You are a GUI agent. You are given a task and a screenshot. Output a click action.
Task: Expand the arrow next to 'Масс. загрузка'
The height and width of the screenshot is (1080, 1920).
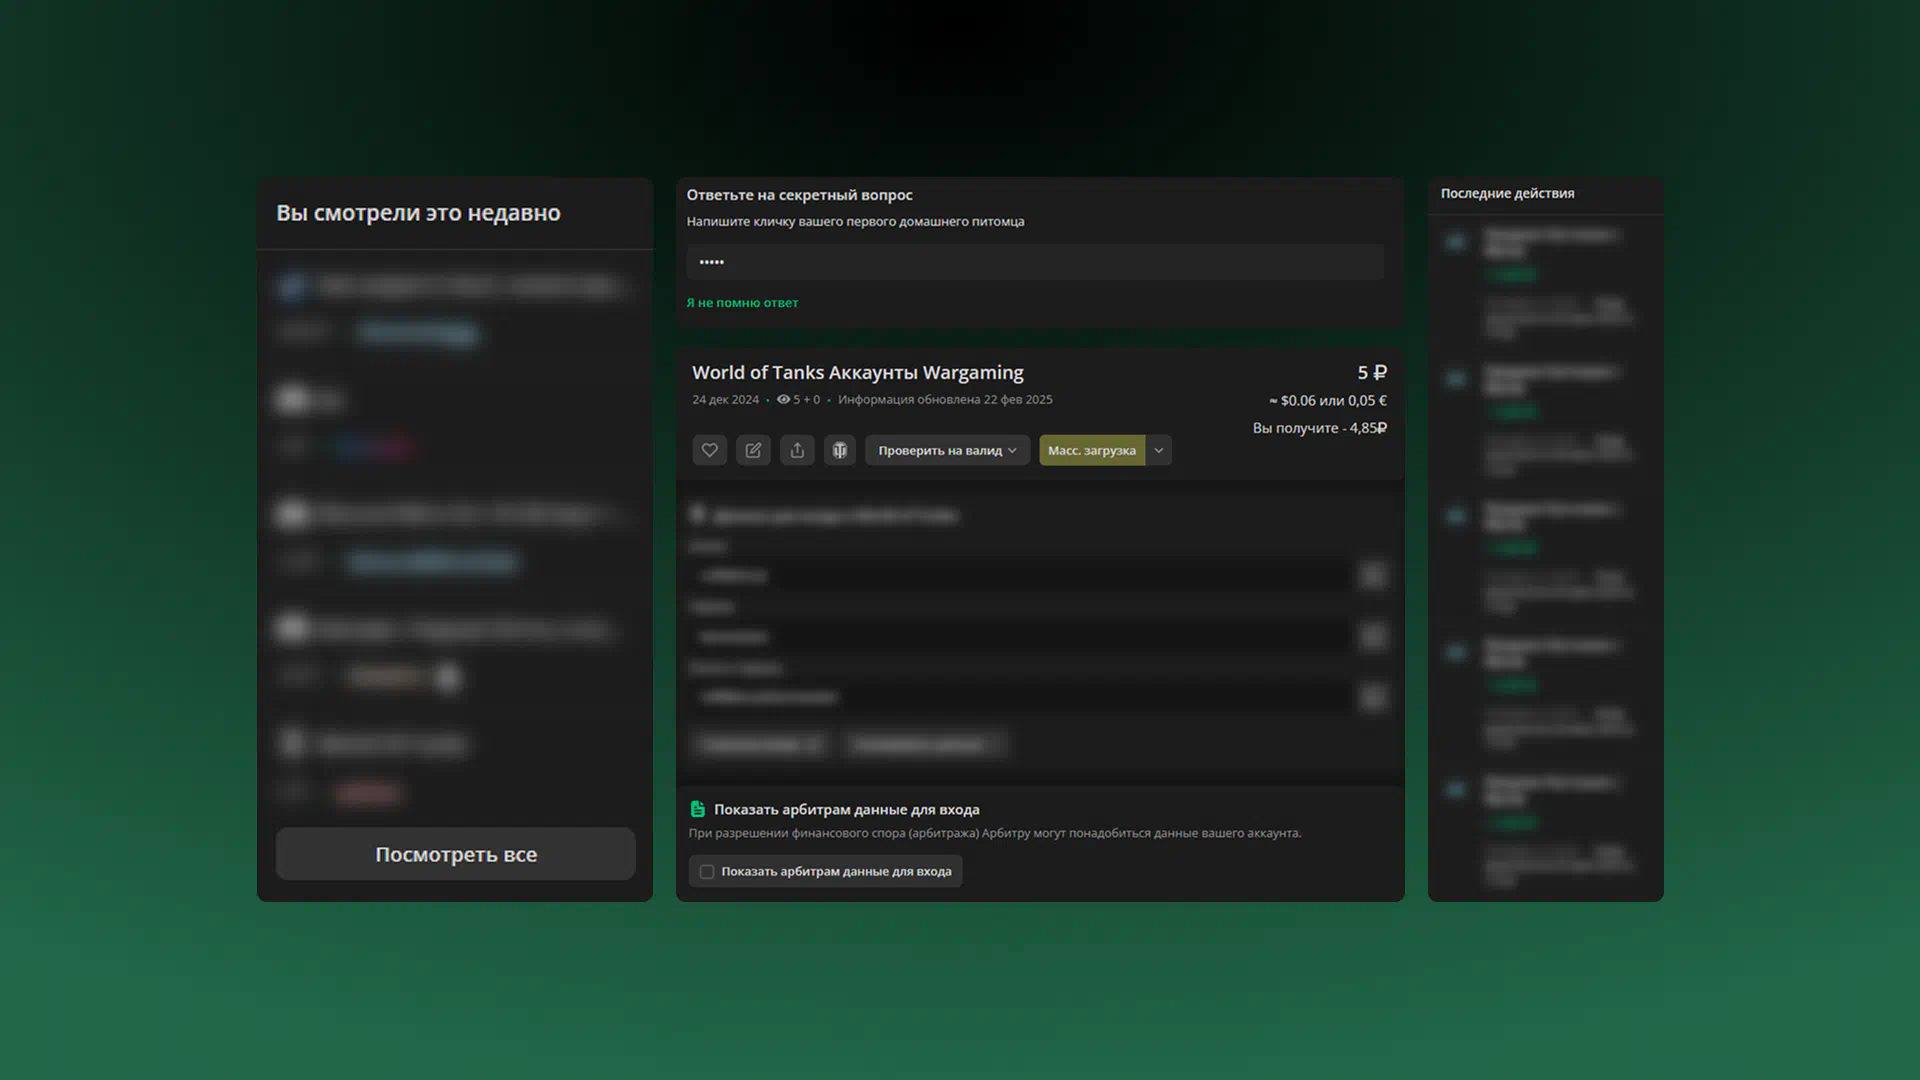click(1159, 450)
